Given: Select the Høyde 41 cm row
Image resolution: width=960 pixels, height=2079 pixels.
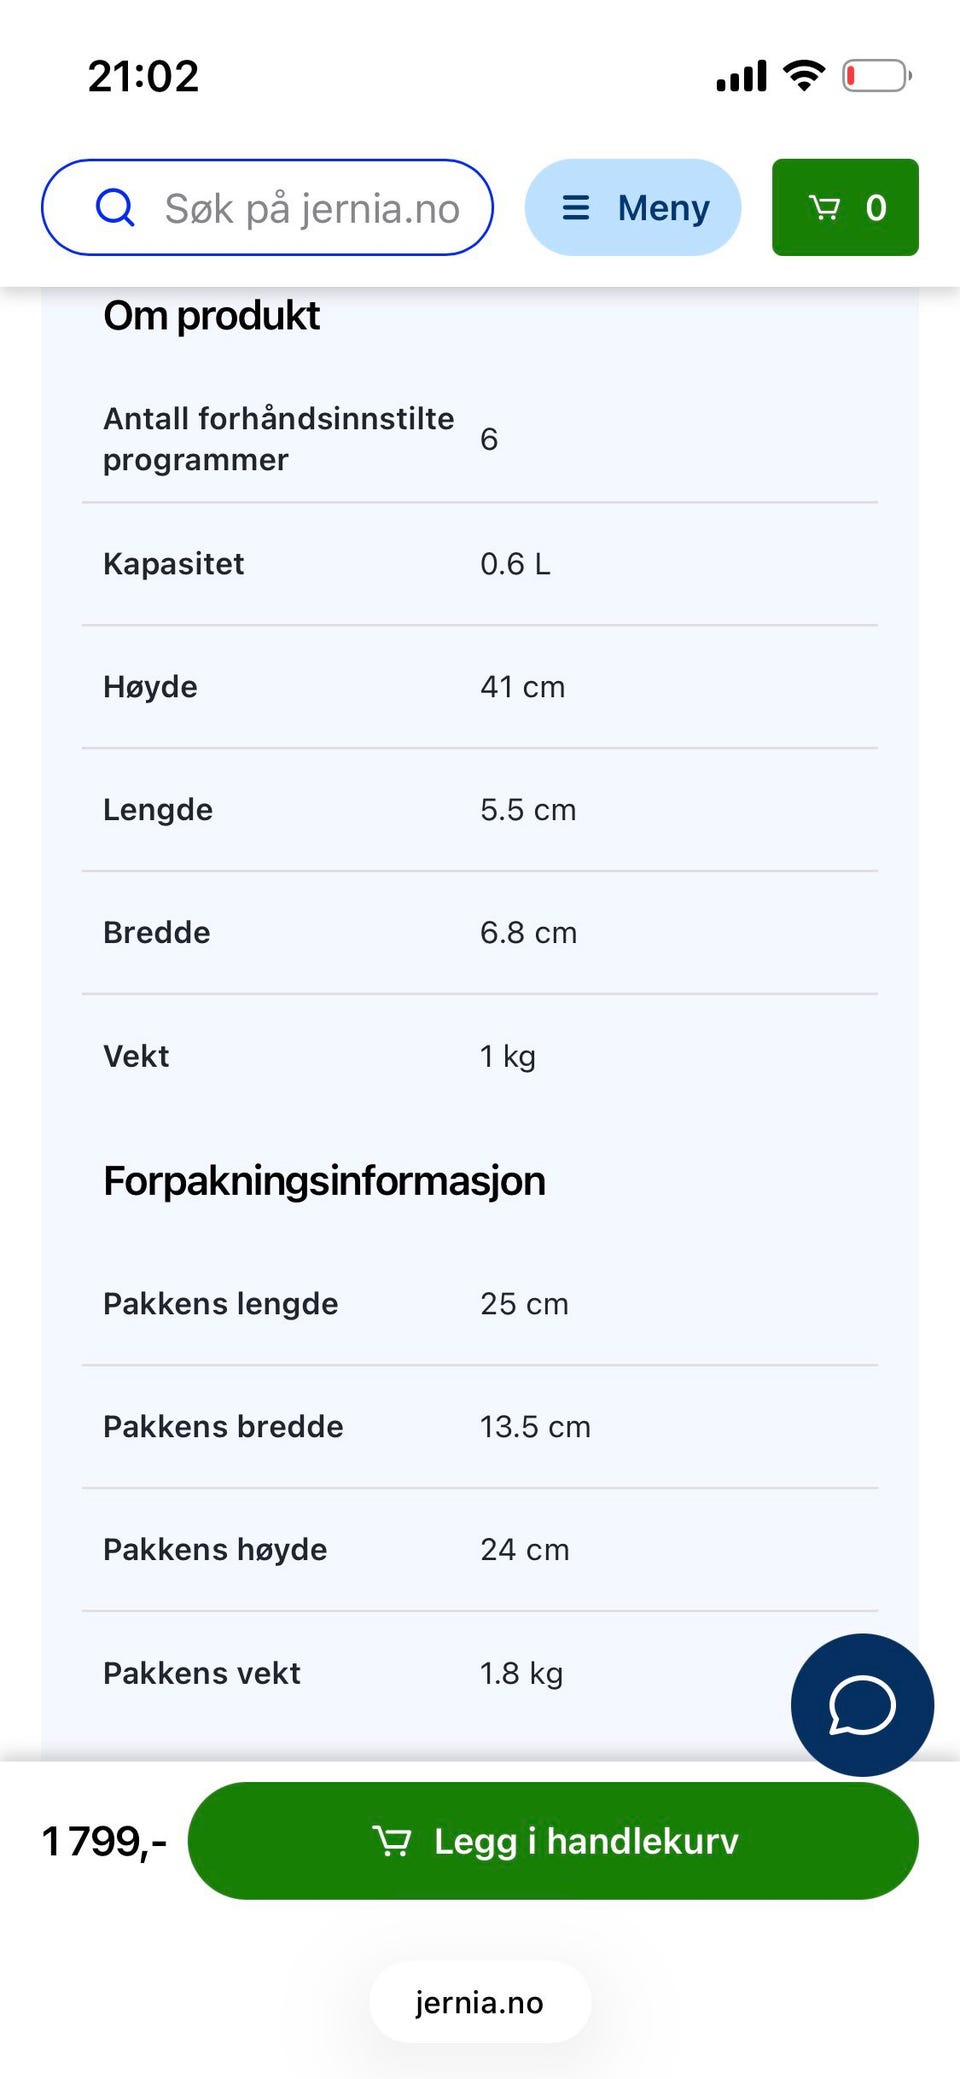Looking at the screenshot, I should (480, 687).
